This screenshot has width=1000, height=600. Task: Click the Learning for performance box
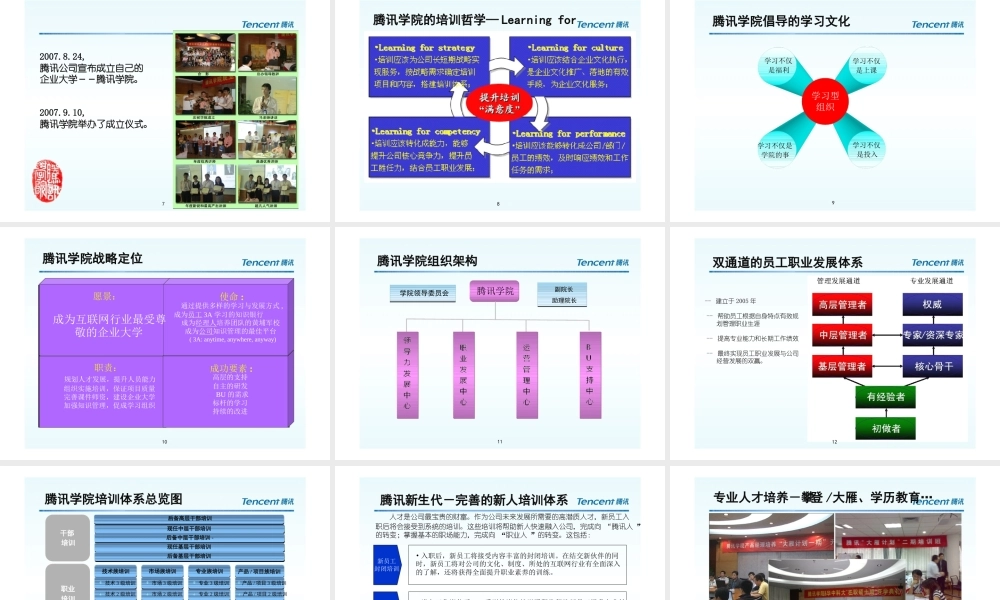coord(570,149)
